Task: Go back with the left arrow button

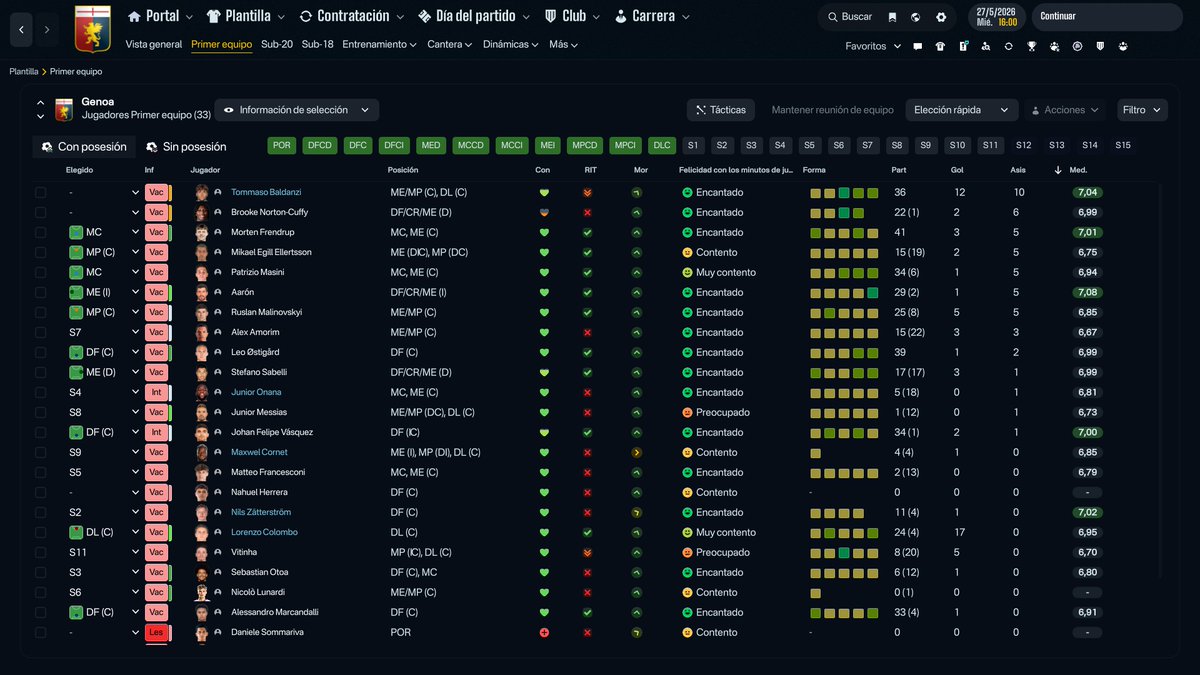Action: pos(22,30)
